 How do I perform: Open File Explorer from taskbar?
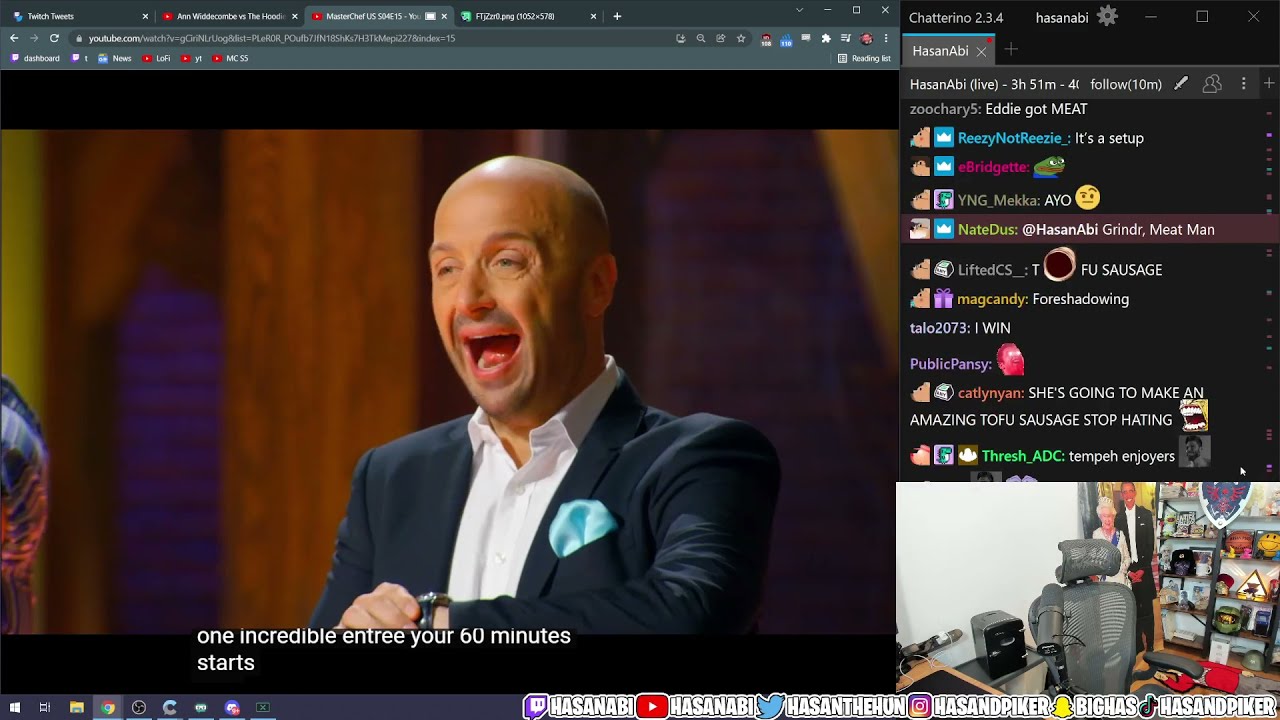point(76,707)
